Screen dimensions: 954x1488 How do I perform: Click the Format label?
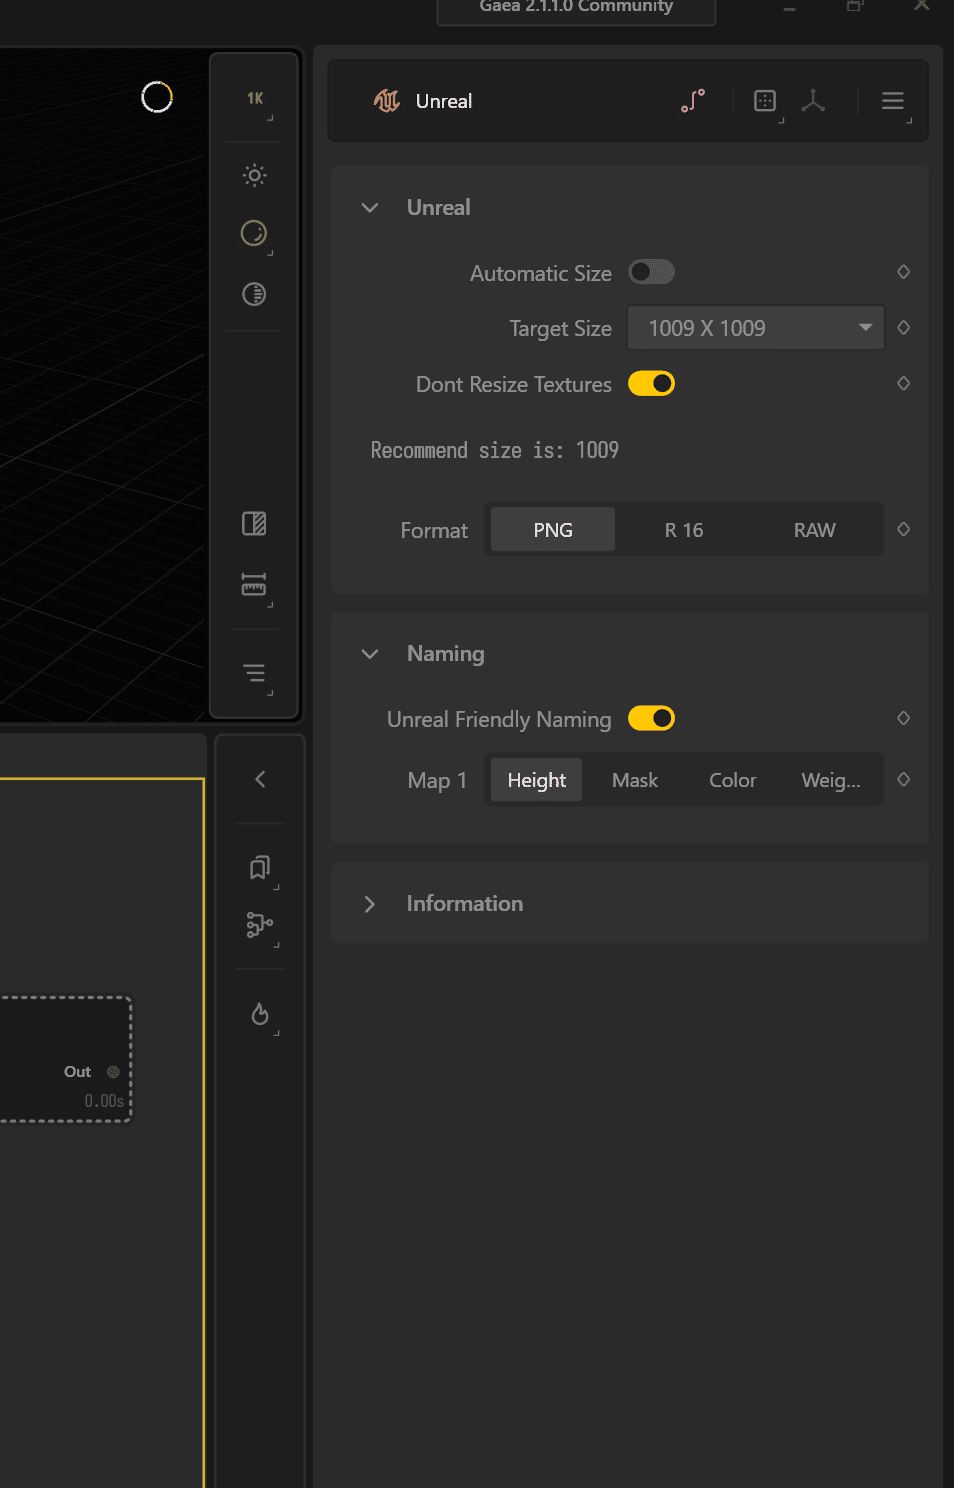tap(434, 531)
